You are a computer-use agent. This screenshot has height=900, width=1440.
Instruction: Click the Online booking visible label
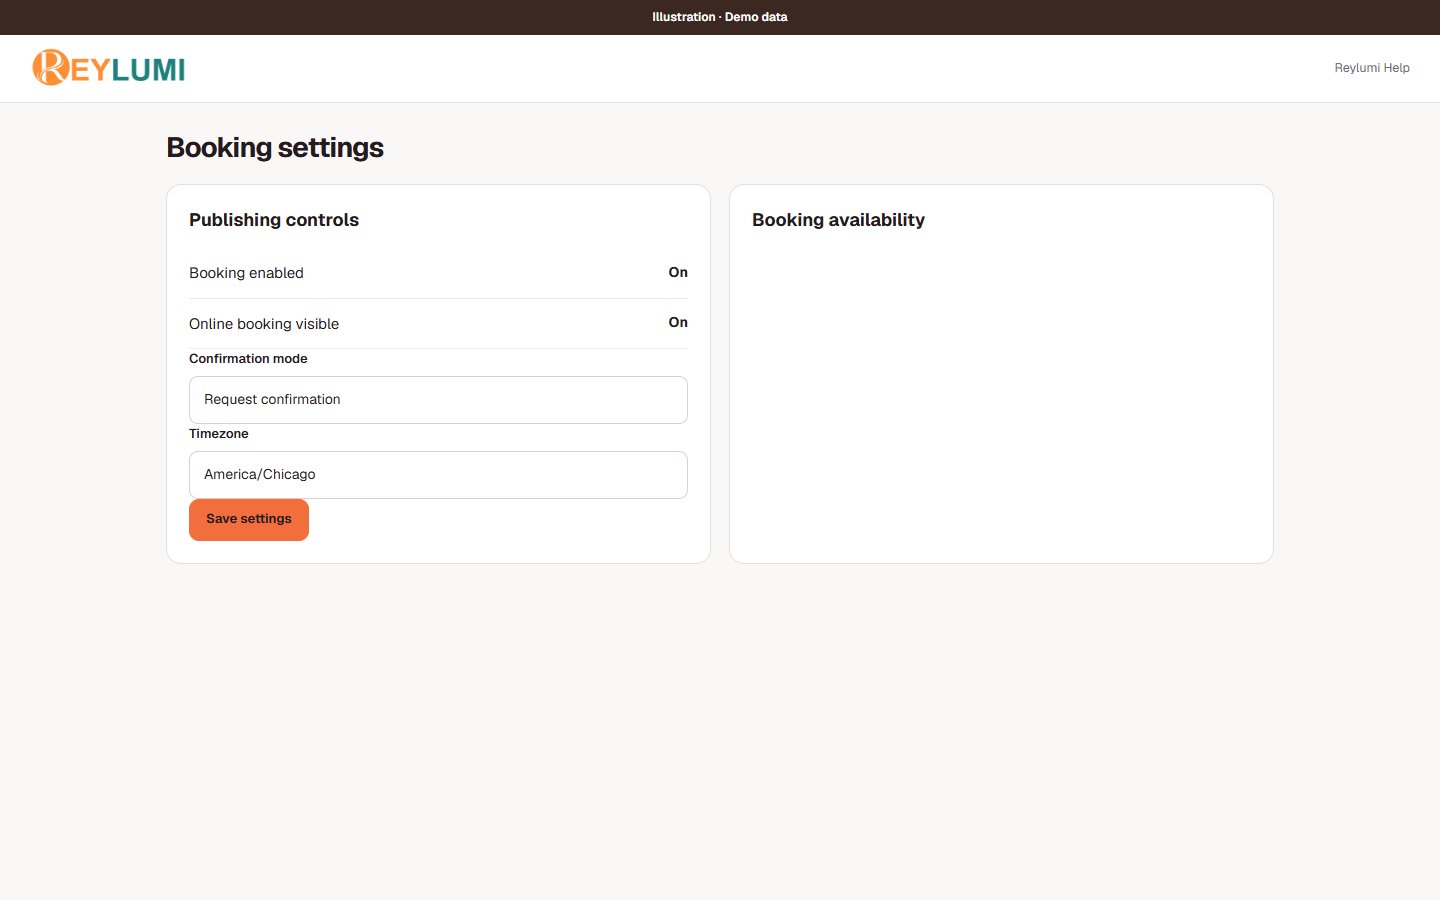(264, 324)
